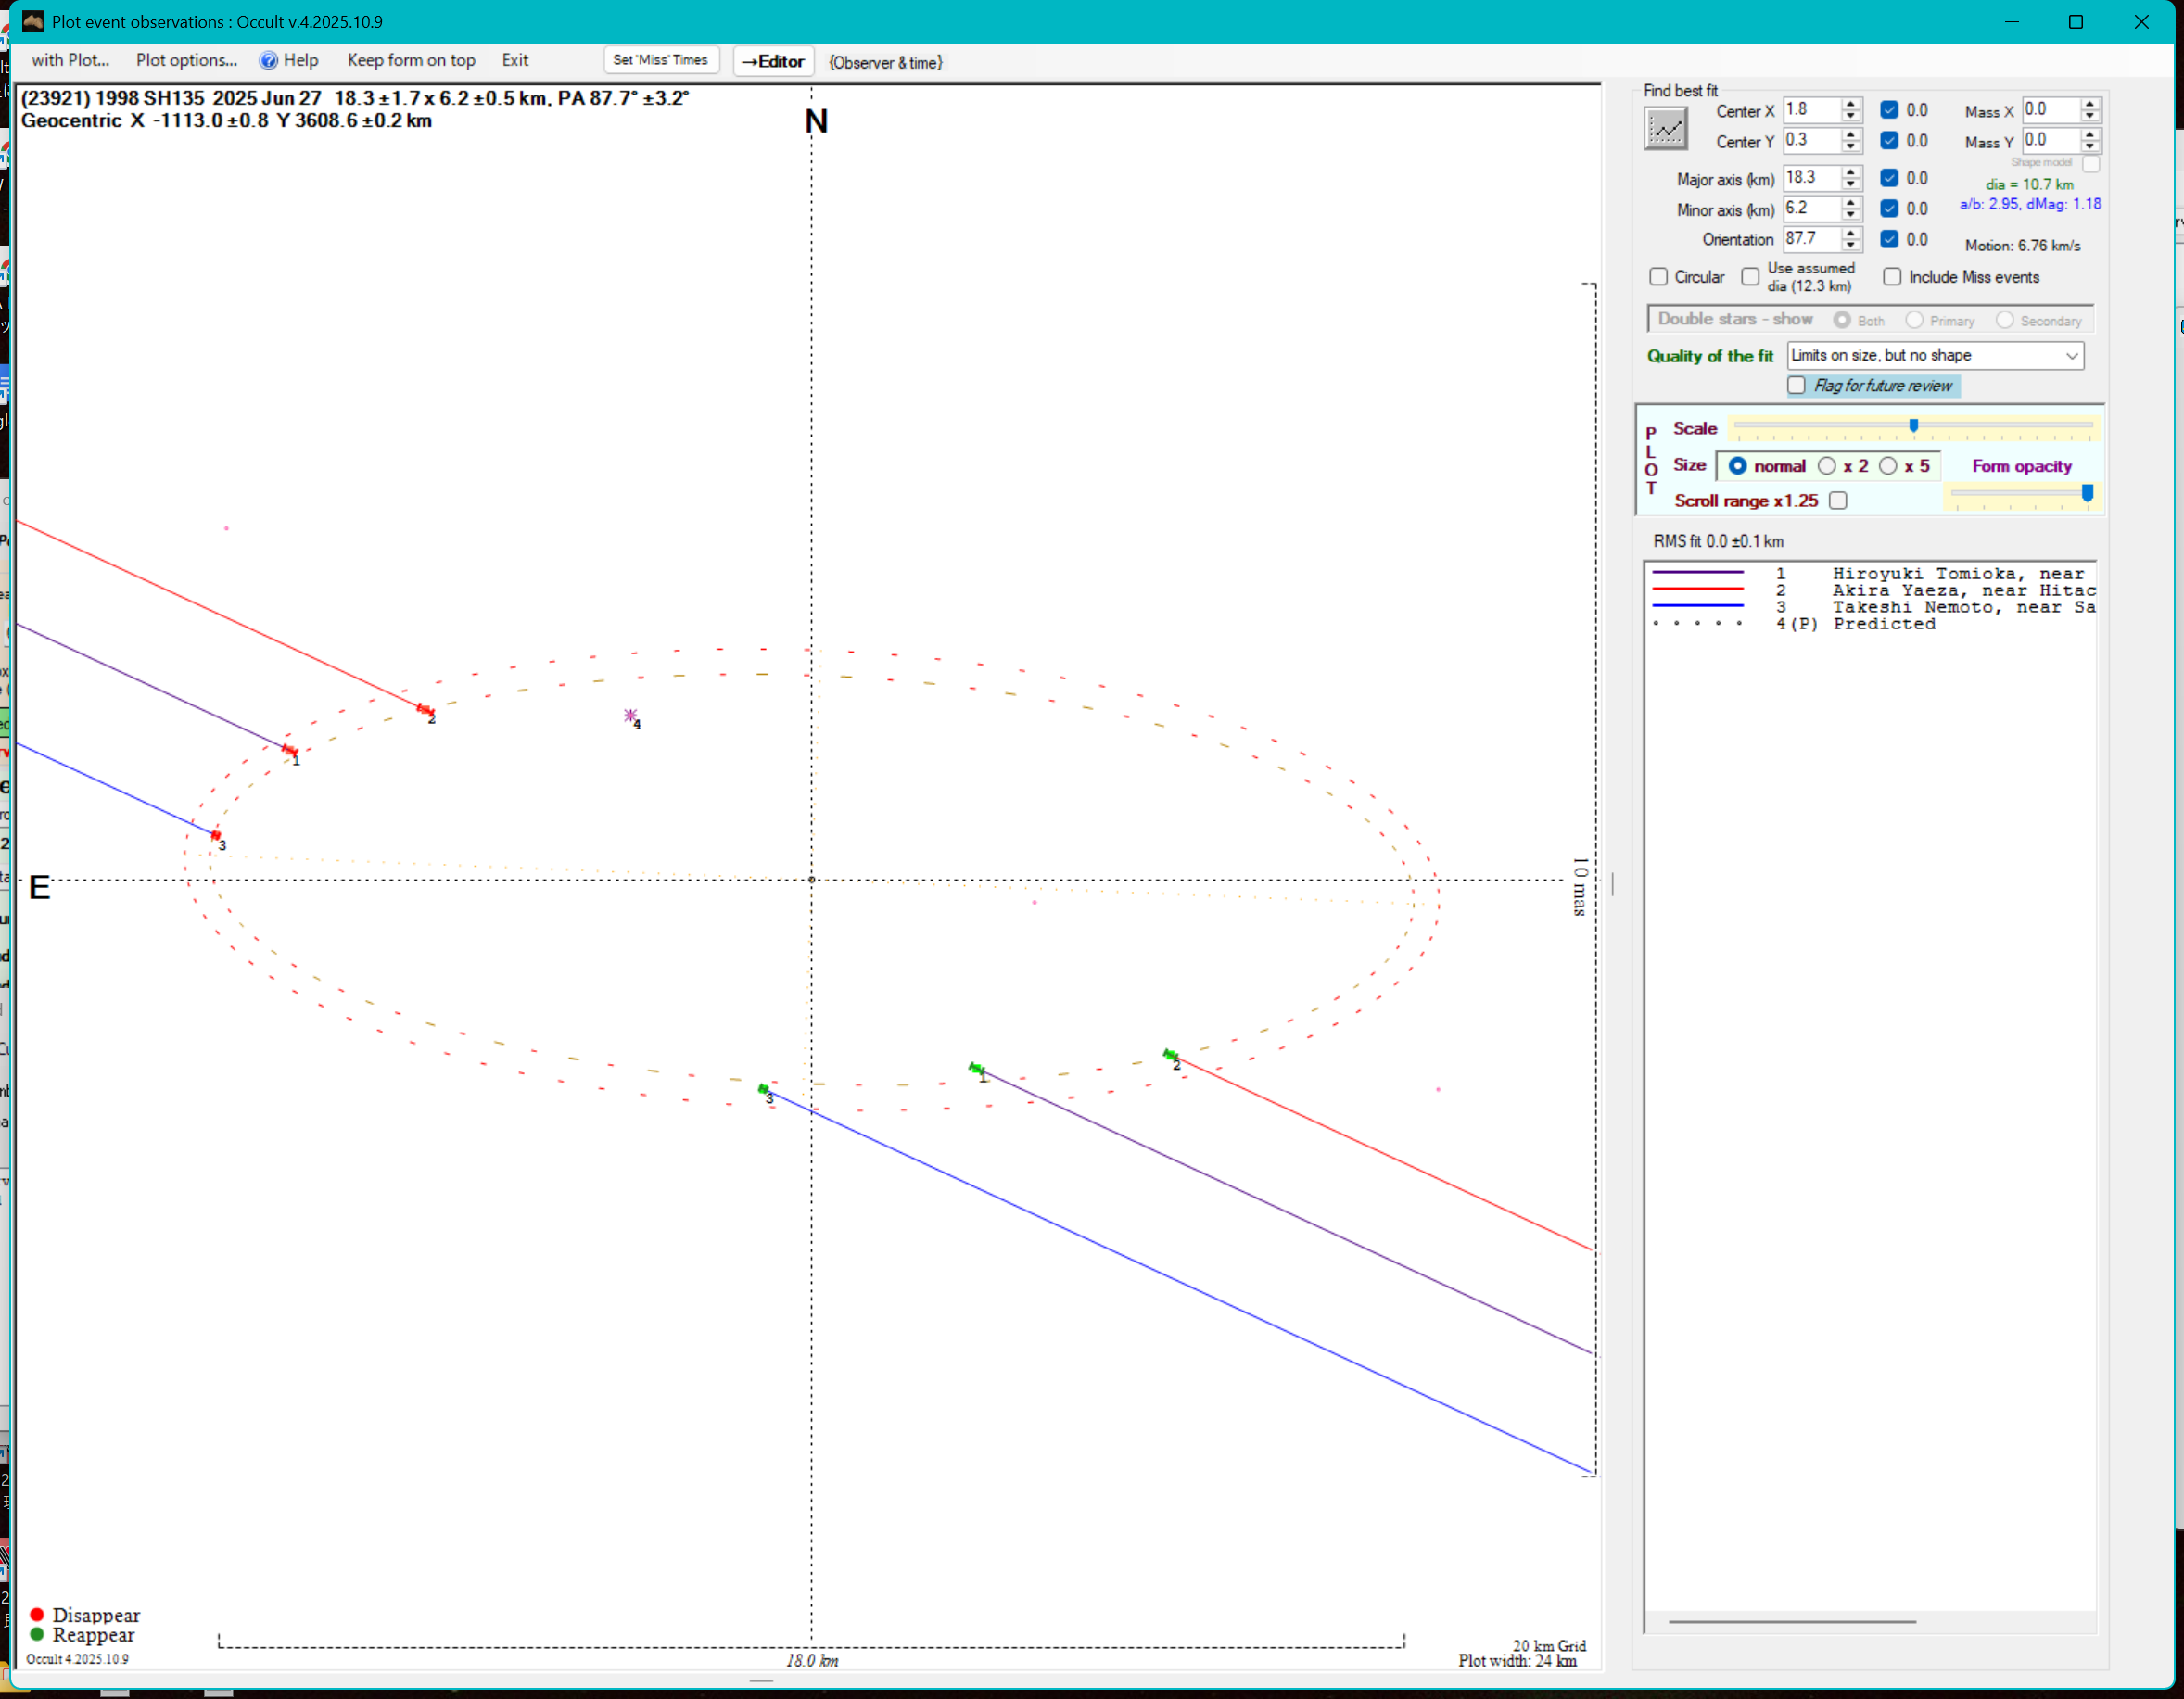Toggle Include Miss events checkbox
The image size is (2184, 1699).
pos(1892,277)
